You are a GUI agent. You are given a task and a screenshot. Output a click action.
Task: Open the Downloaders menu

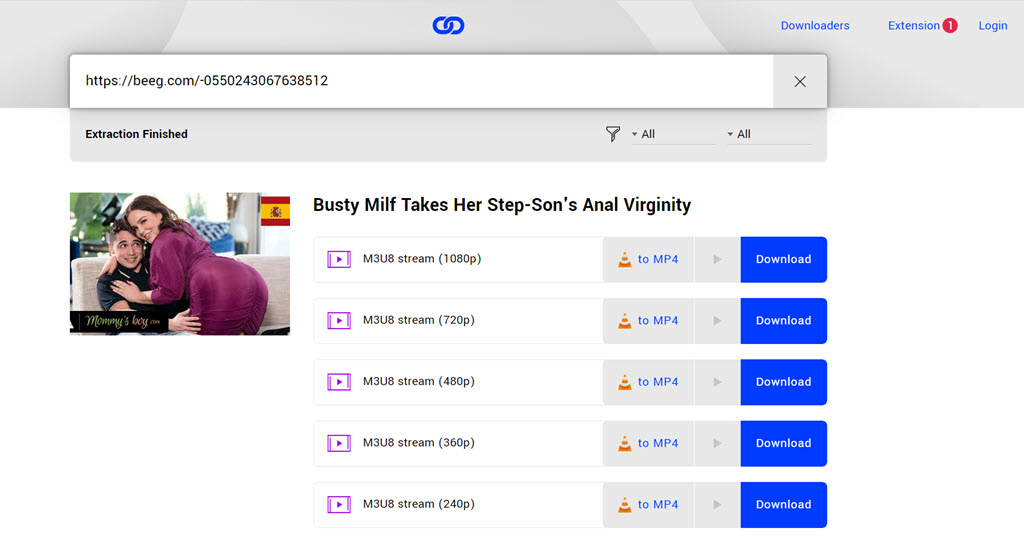click(x=815, y=25)
